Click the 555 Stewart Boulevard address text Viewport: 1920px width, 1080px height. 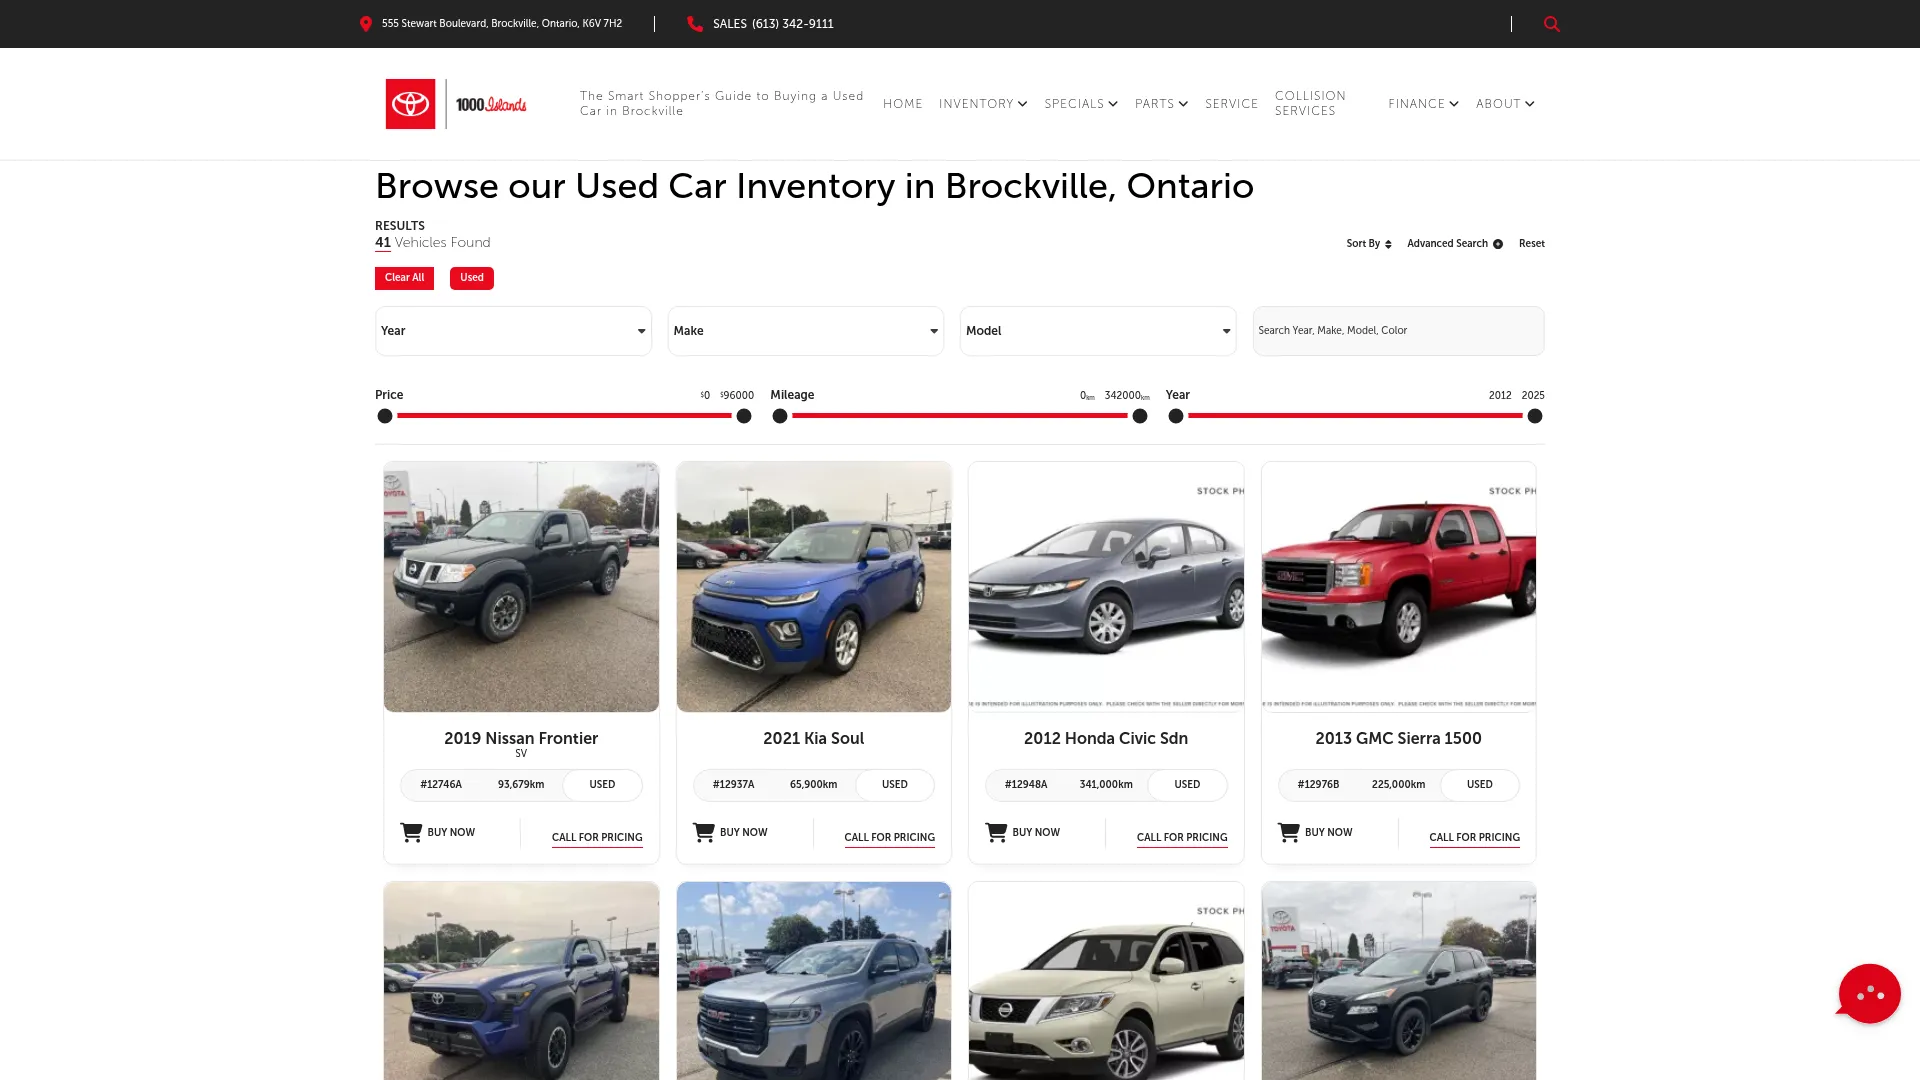click(x=502, y=24)
